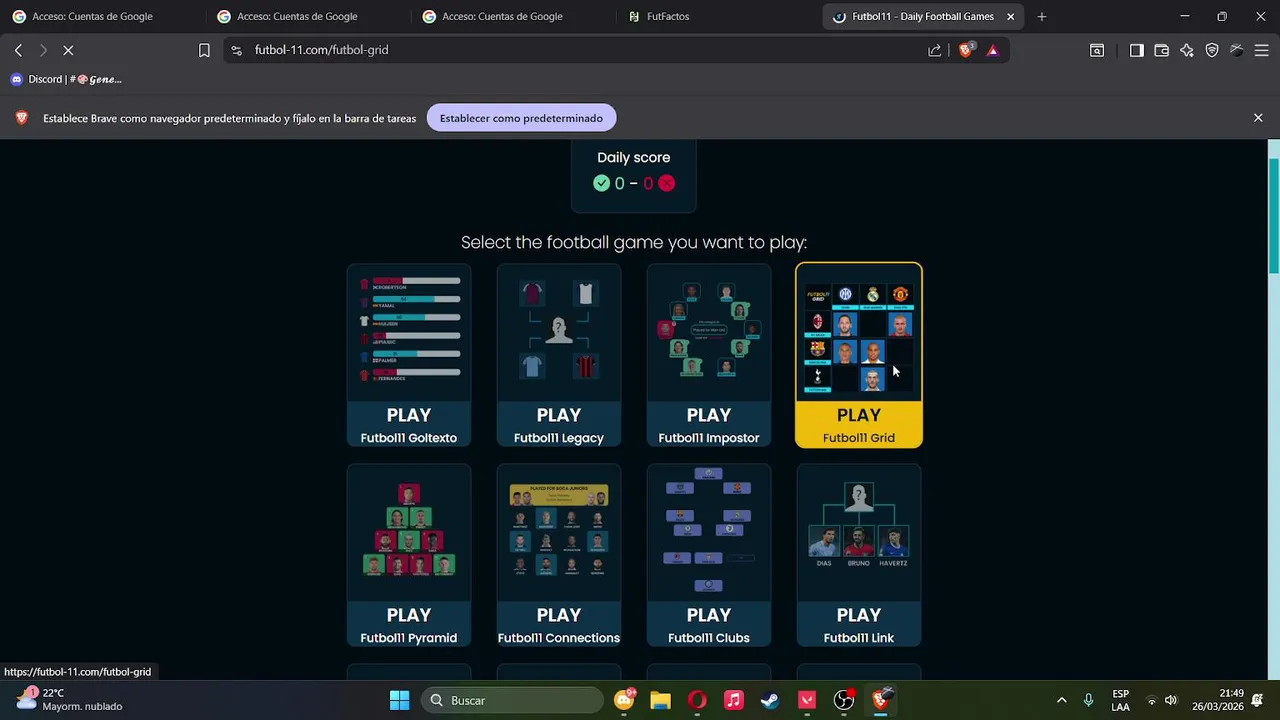1280x720 pixels.
Task: Play Futbol11 Goltexto game
Action: pyautogui.click(x=409, y=425)
